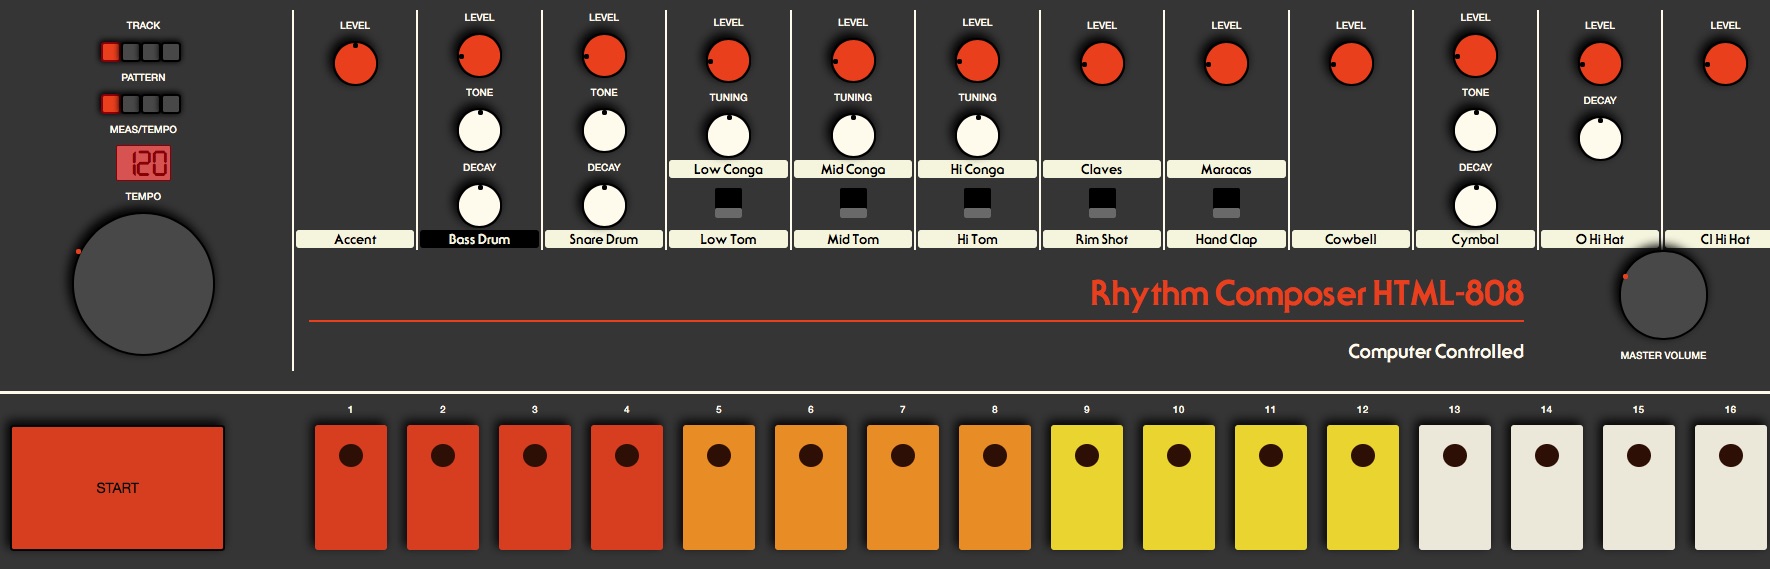Choose the Cowbell instrument label

coord(1350,239)
